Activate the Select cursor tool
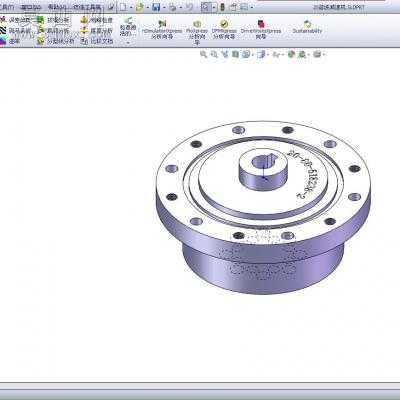Image resolution: width=400 pixels, height=400 pixels. (206, 7)
